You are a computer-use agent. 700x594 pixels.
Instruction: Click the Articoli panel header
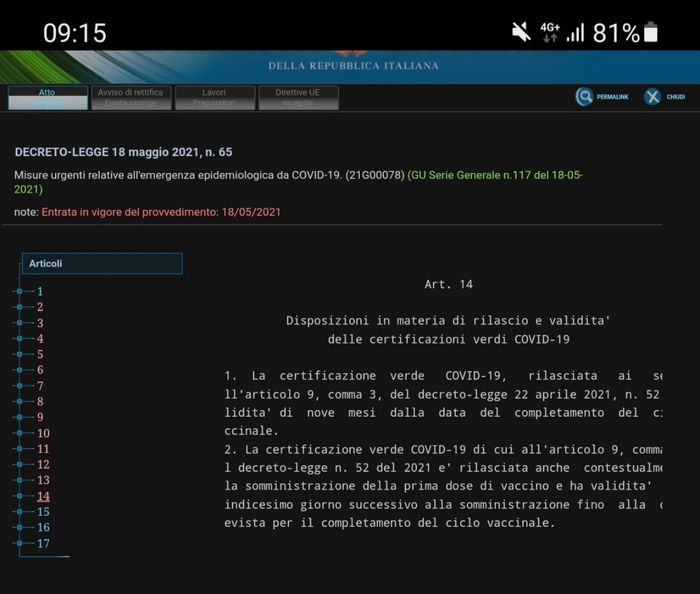pos(102,264)
